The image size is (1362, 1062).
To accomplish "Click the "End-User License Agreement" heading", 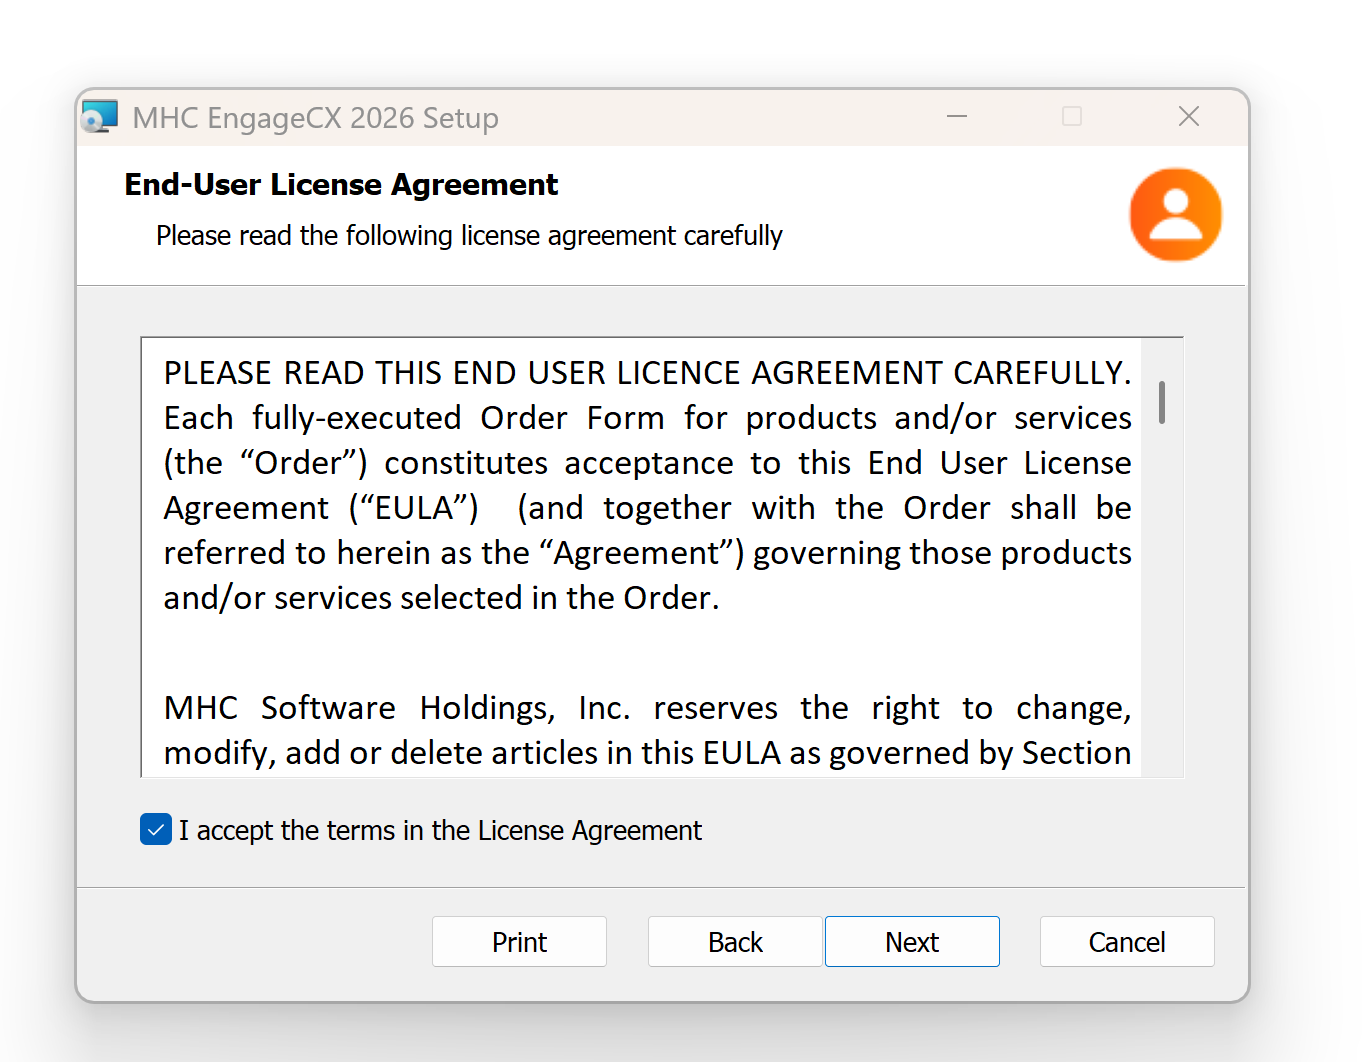I will pos(341,185).
